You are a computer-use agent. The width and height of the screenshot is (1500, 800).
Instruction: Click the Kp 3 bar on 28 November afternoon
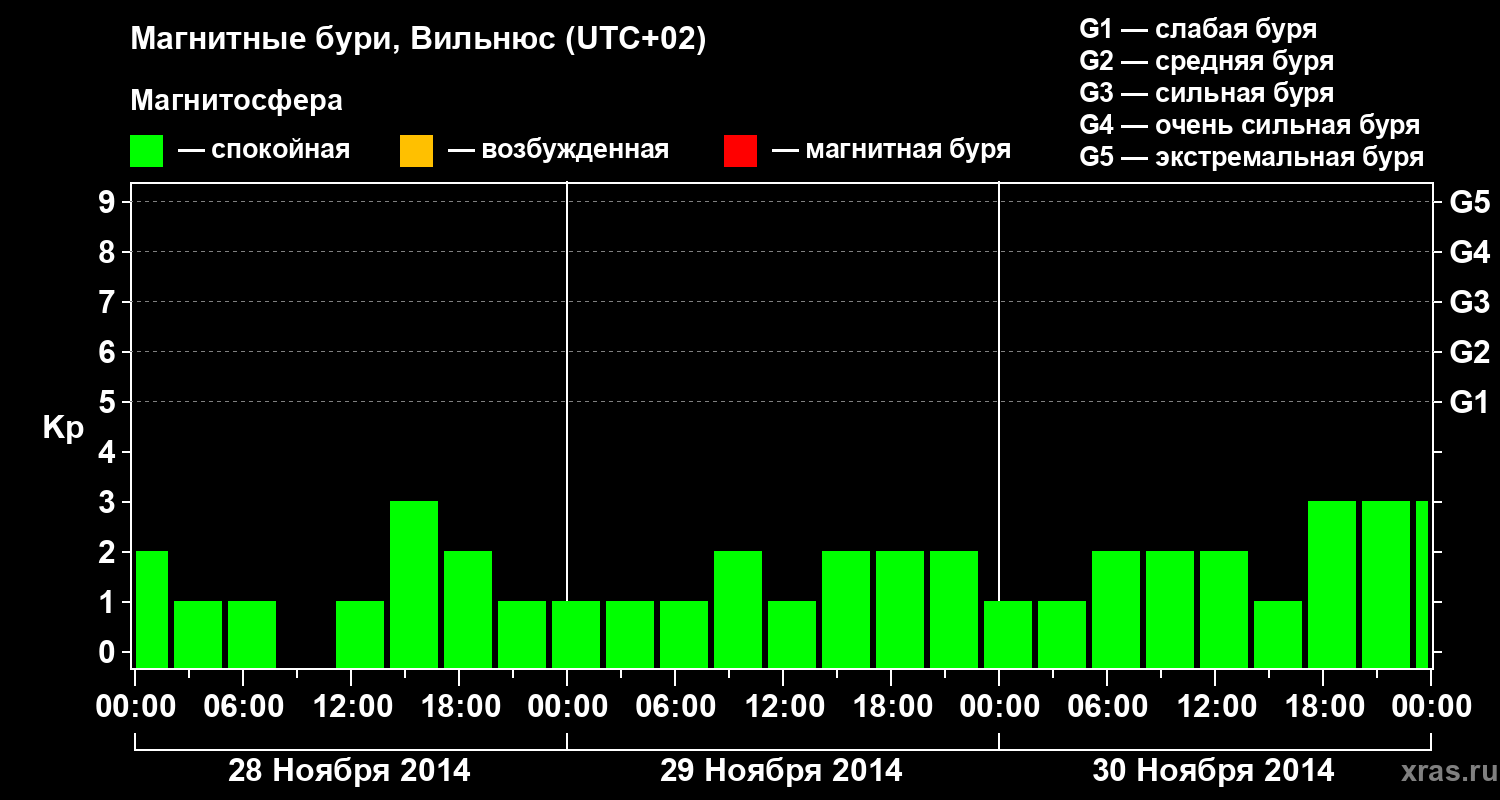pos(414,584)
